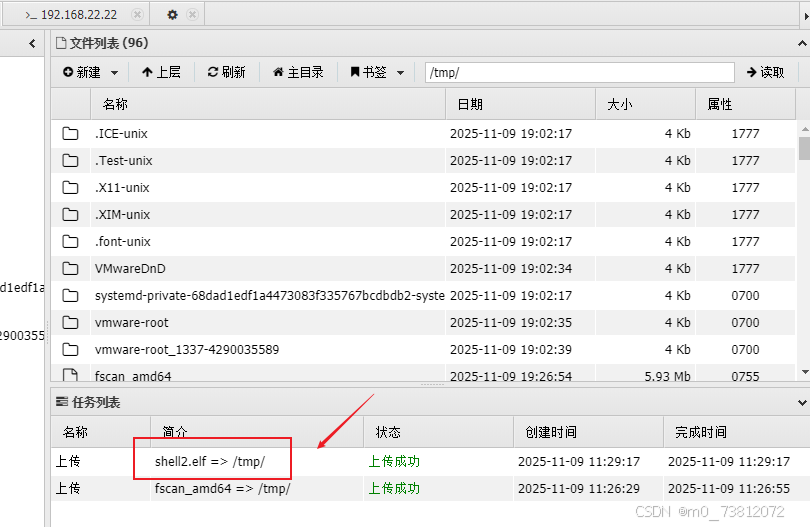
Task: Go to home directory with 主目录
Action: (x=298, y=72)
